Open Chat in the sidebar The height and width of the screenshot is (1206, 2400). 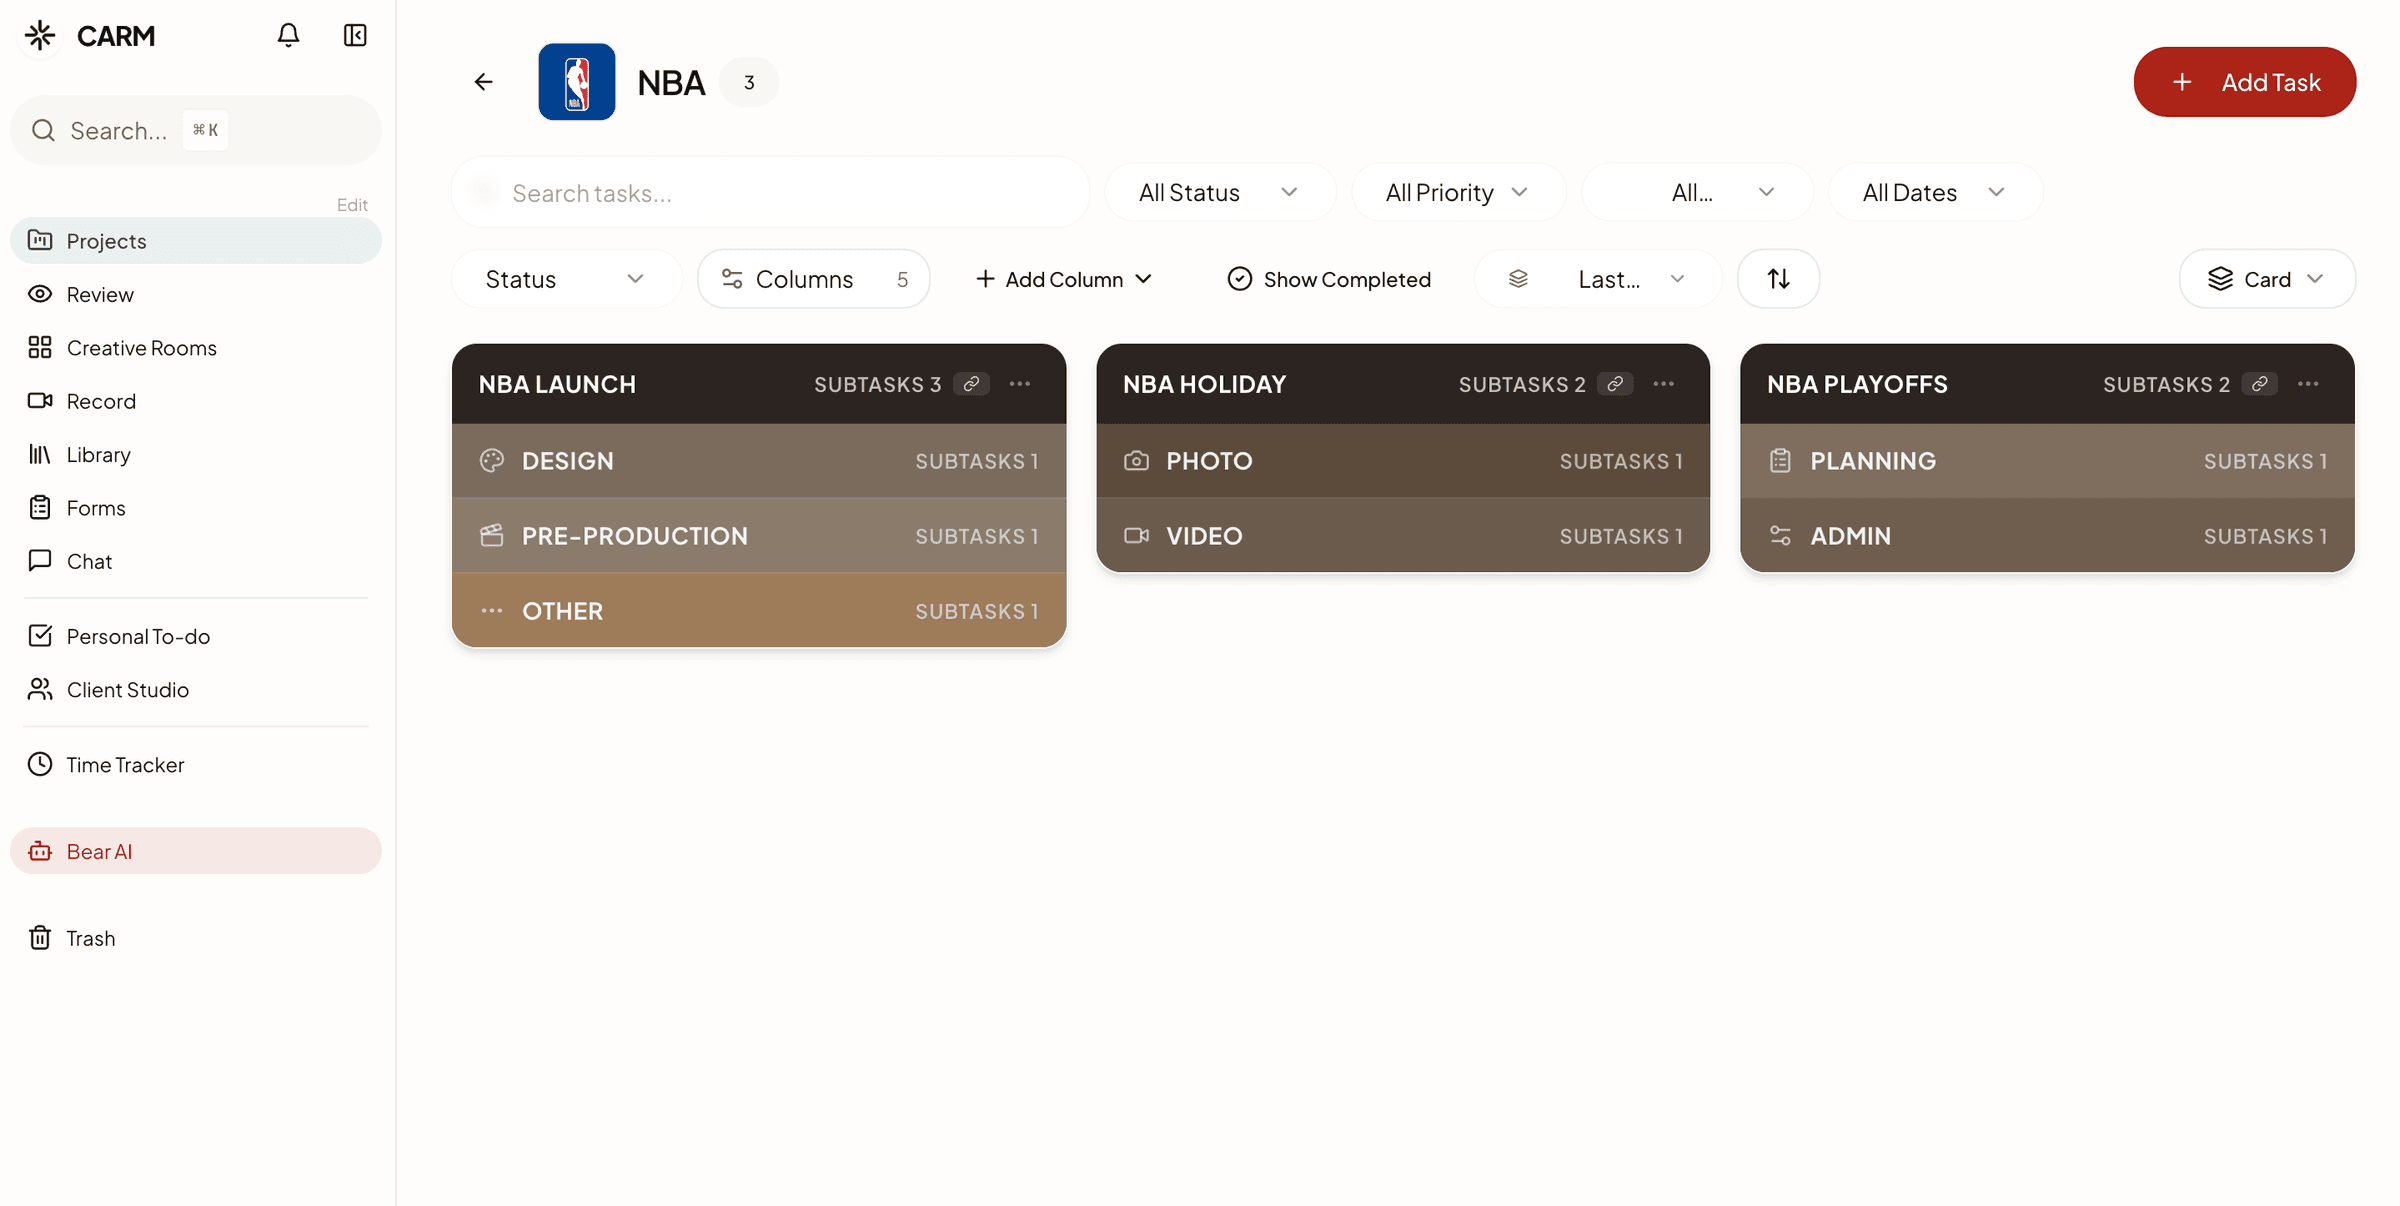[196, 561]
